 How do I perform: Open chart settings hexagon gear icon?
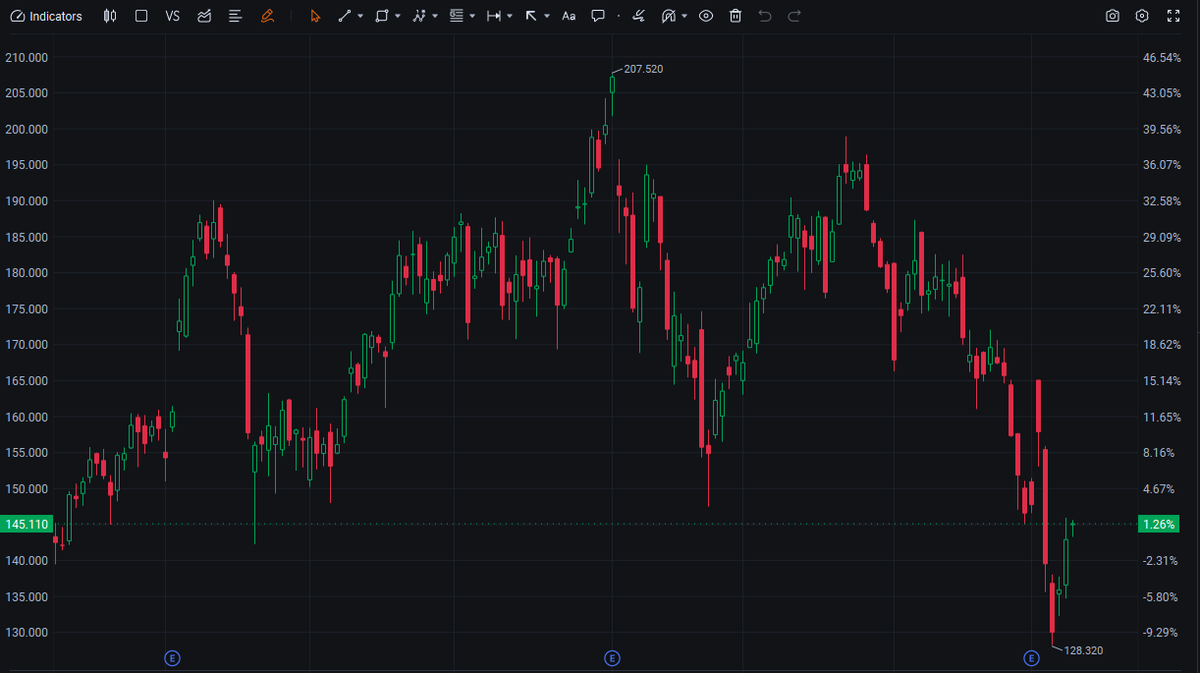click(1143, 16)
